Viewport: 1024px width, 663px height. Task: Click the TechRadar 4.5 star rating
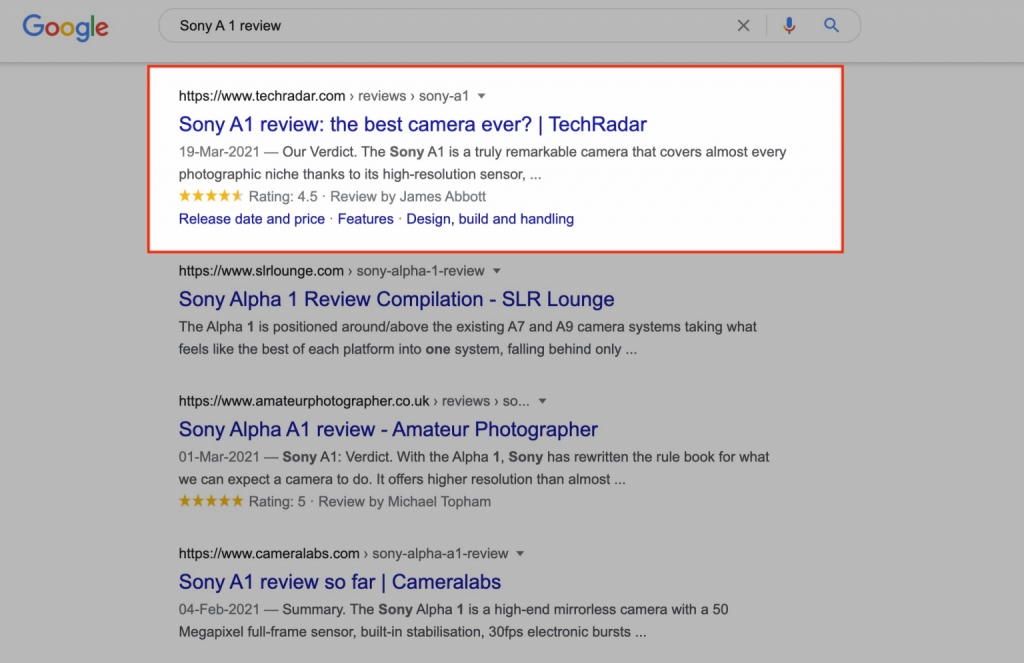pyautogui.click(x=210, y=197)
